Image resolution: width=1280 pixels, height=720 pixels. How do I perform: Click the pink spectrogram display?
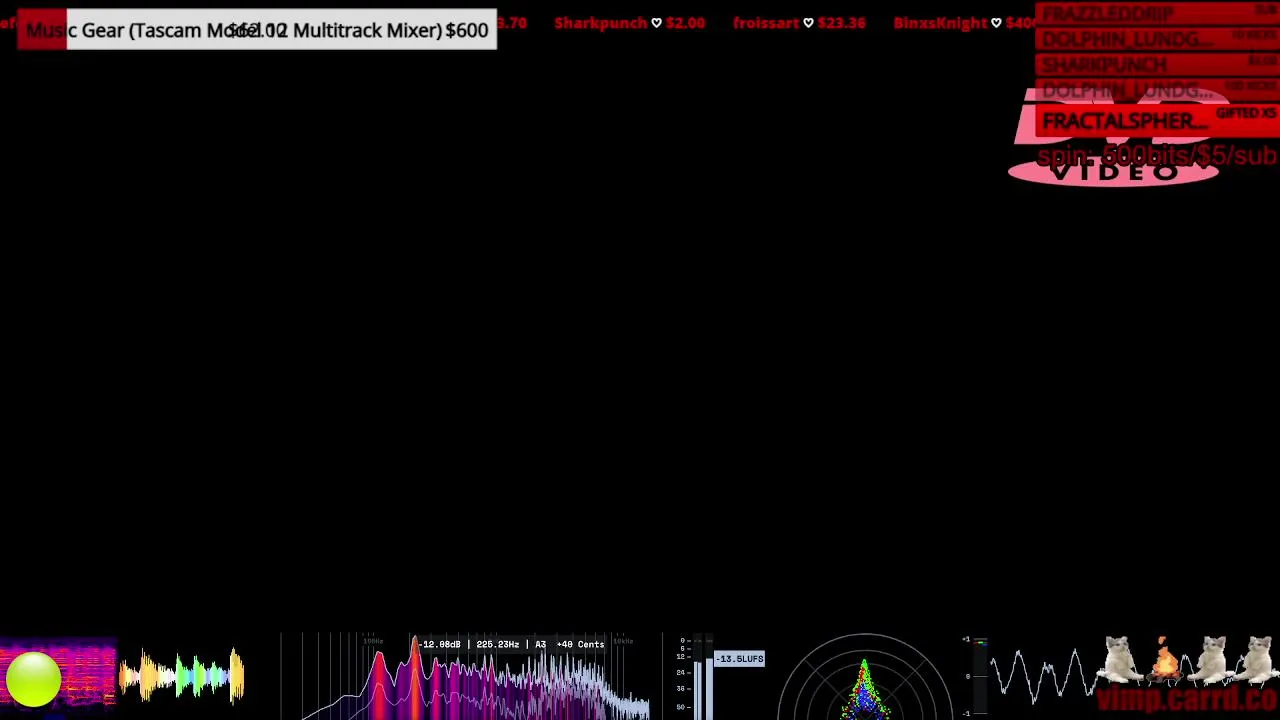[x=58, y=677]
